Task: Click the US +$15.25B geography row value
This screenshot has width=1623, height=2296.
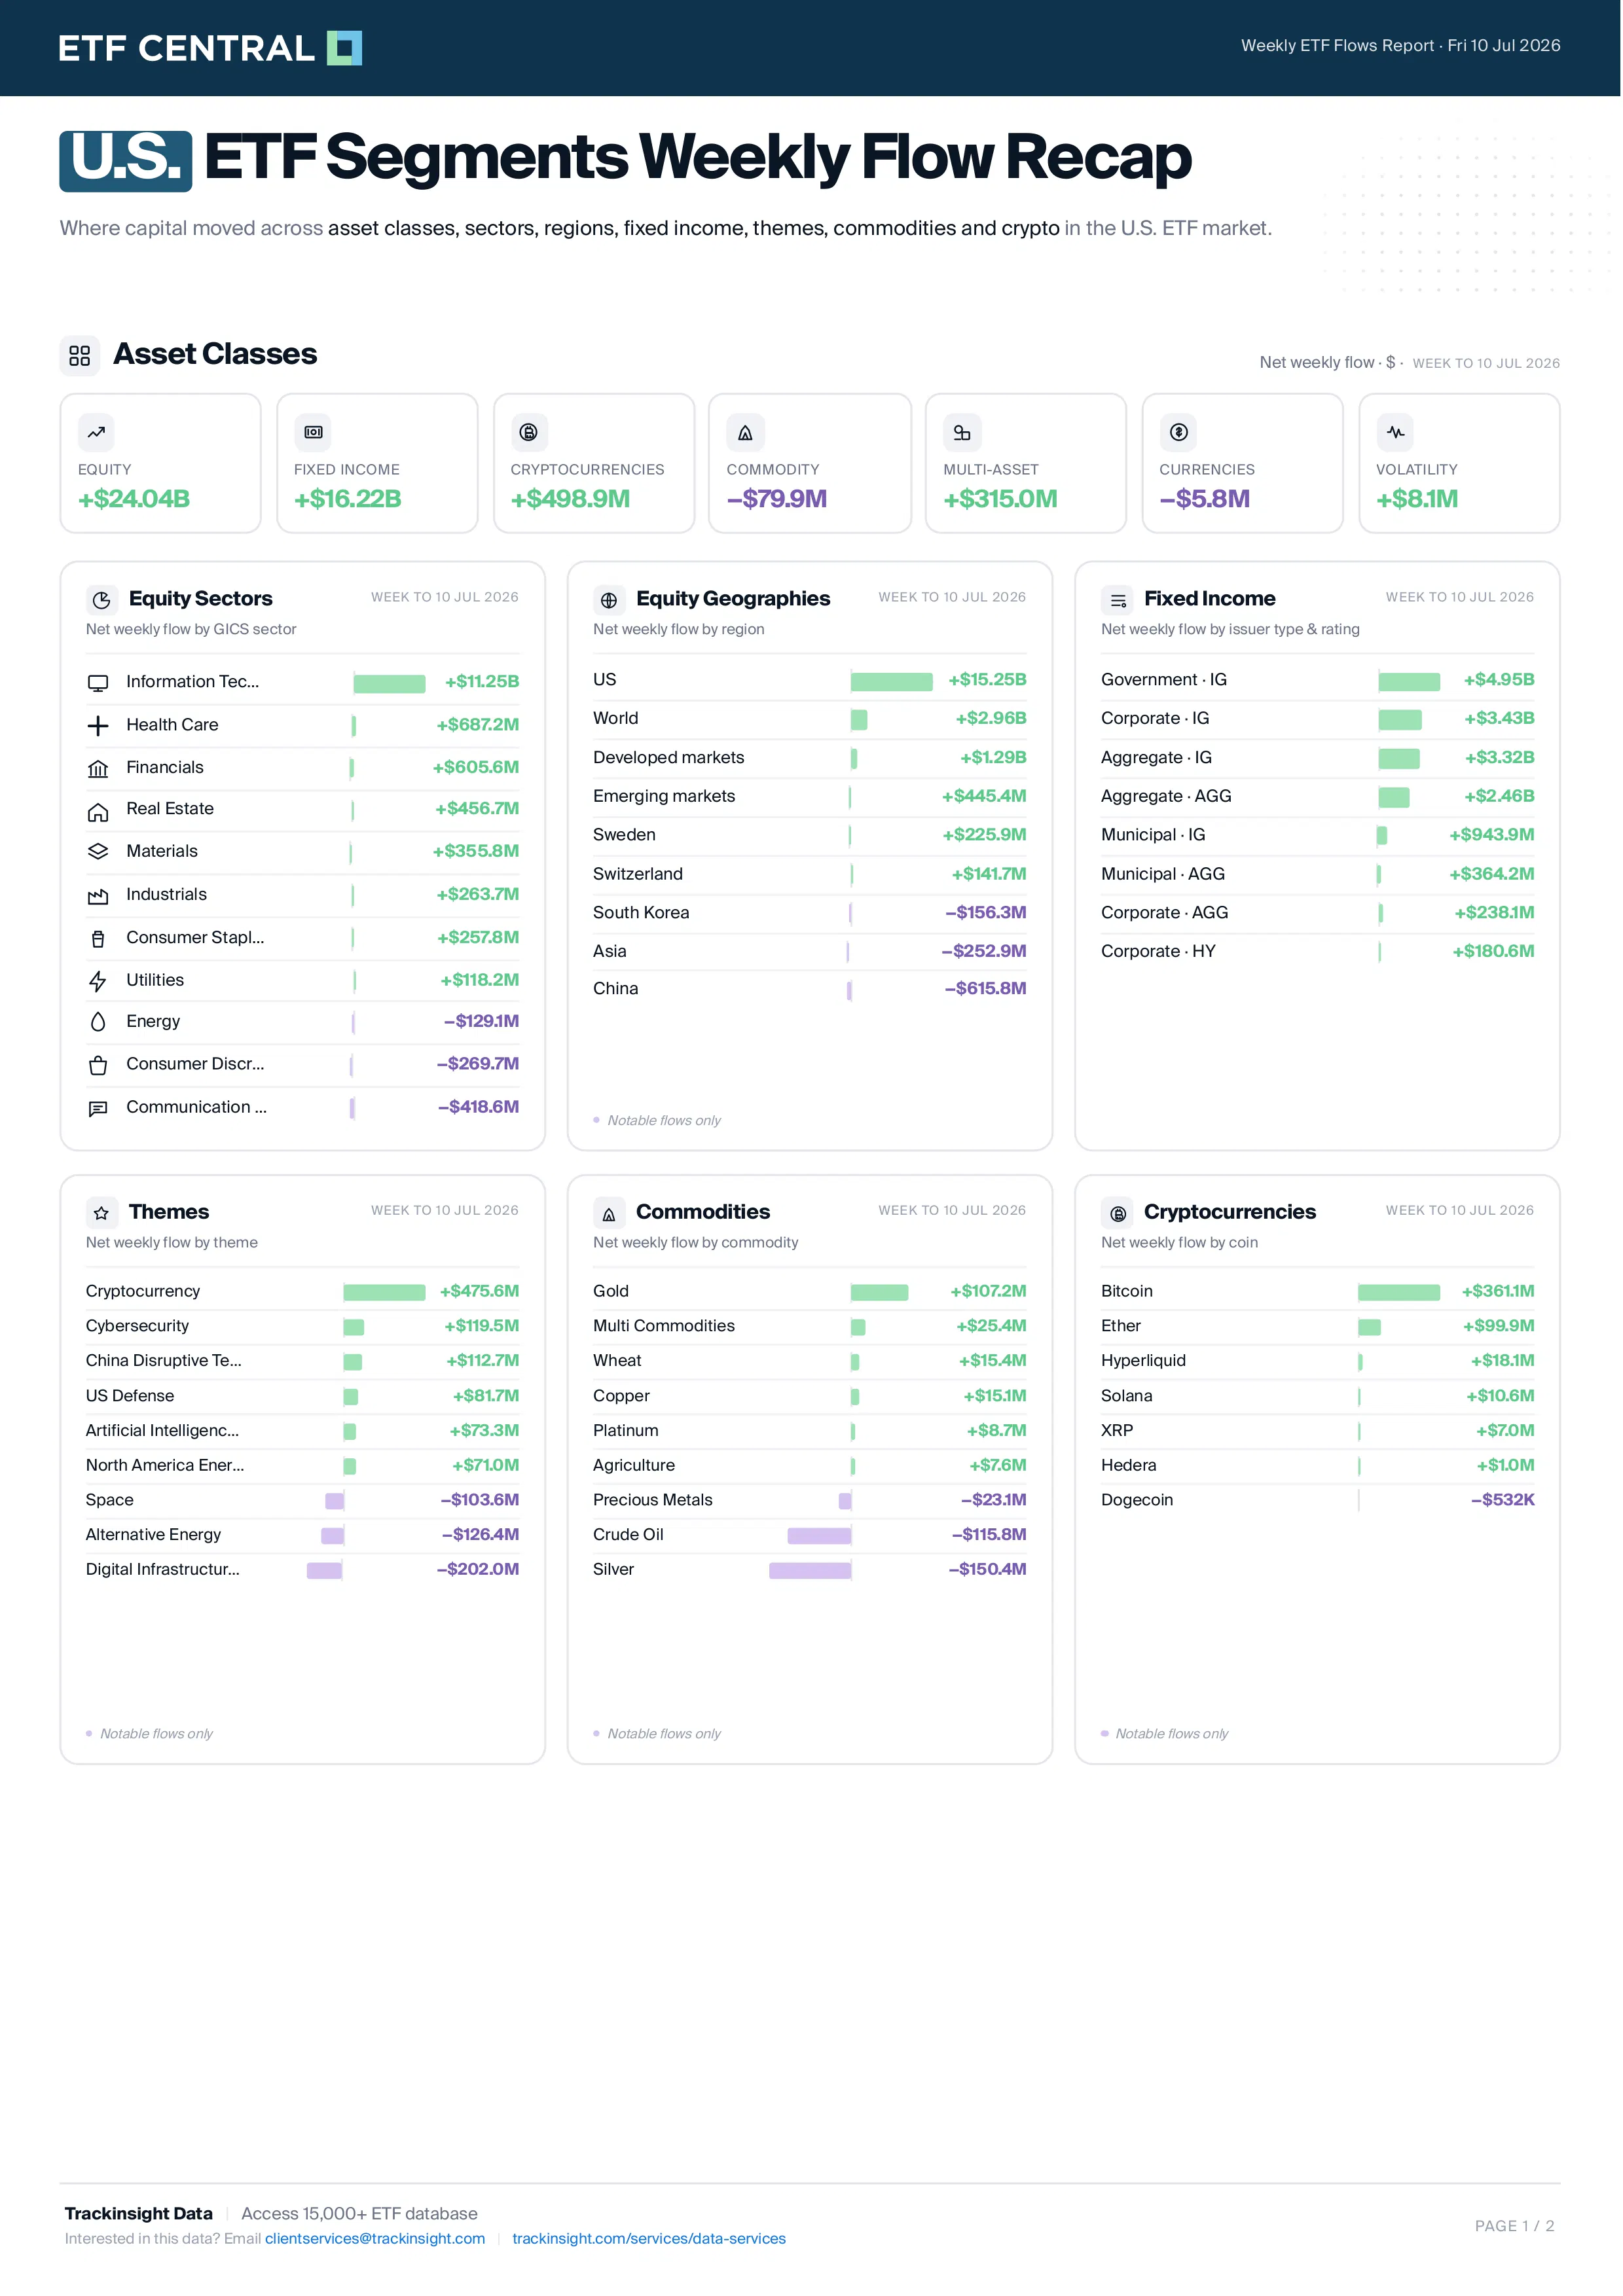Action: [x=987, y=680]
